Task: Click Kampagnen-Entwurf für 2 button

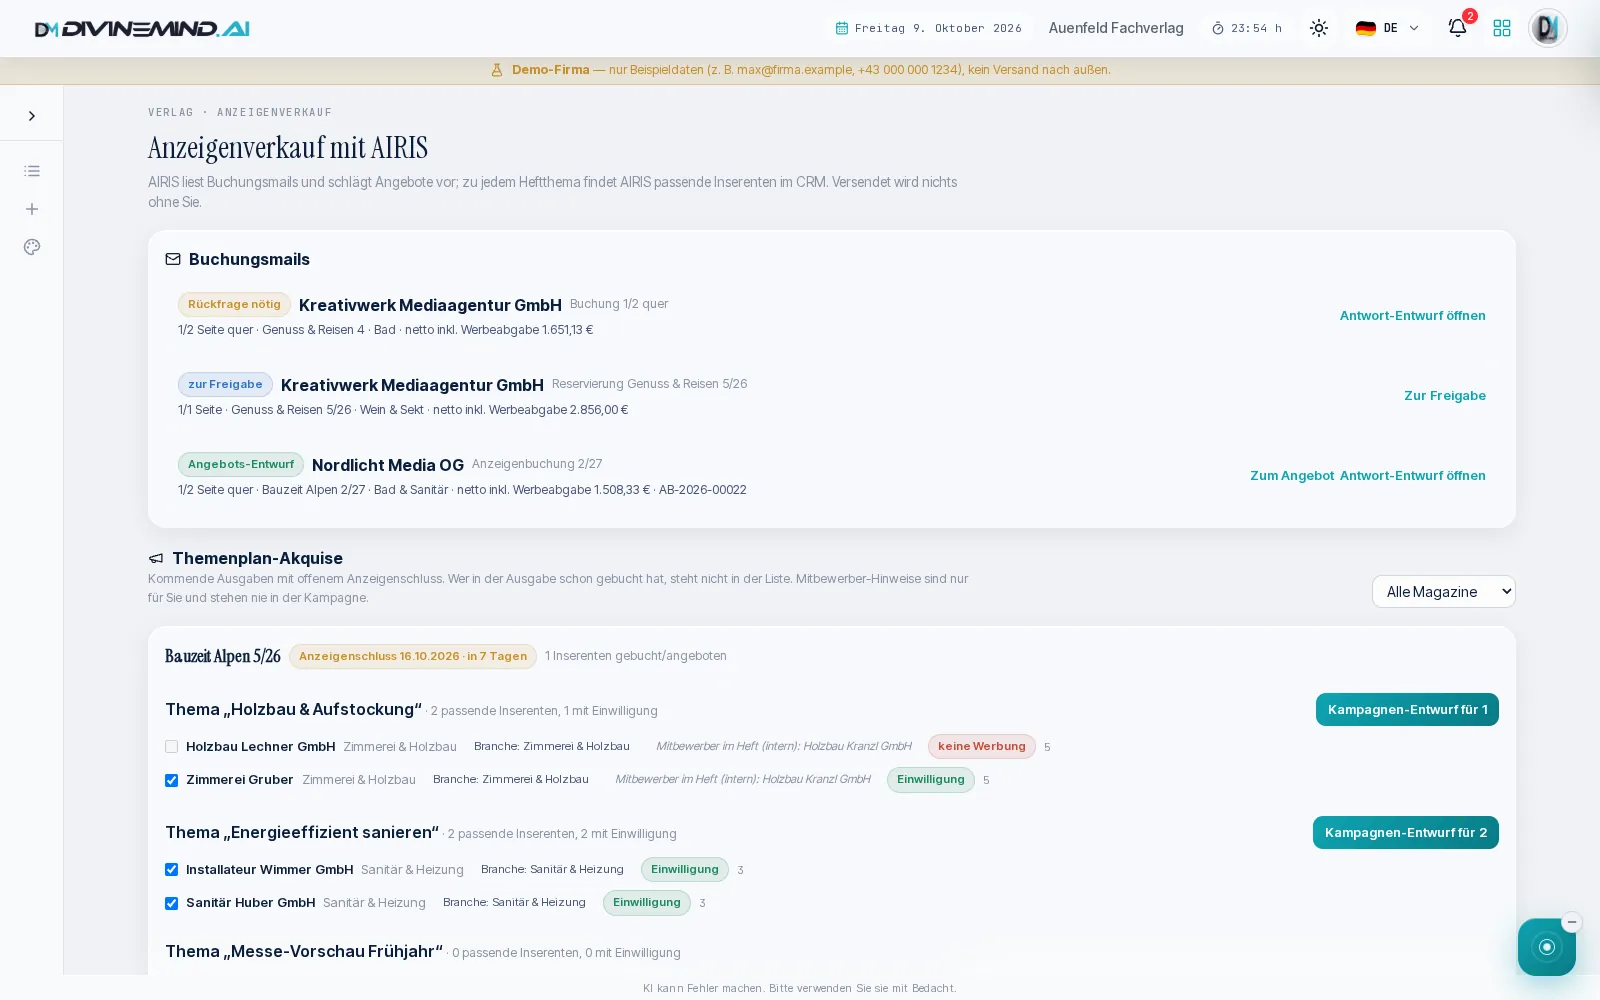Action: pyautogui.click(x=1406, y=833)
